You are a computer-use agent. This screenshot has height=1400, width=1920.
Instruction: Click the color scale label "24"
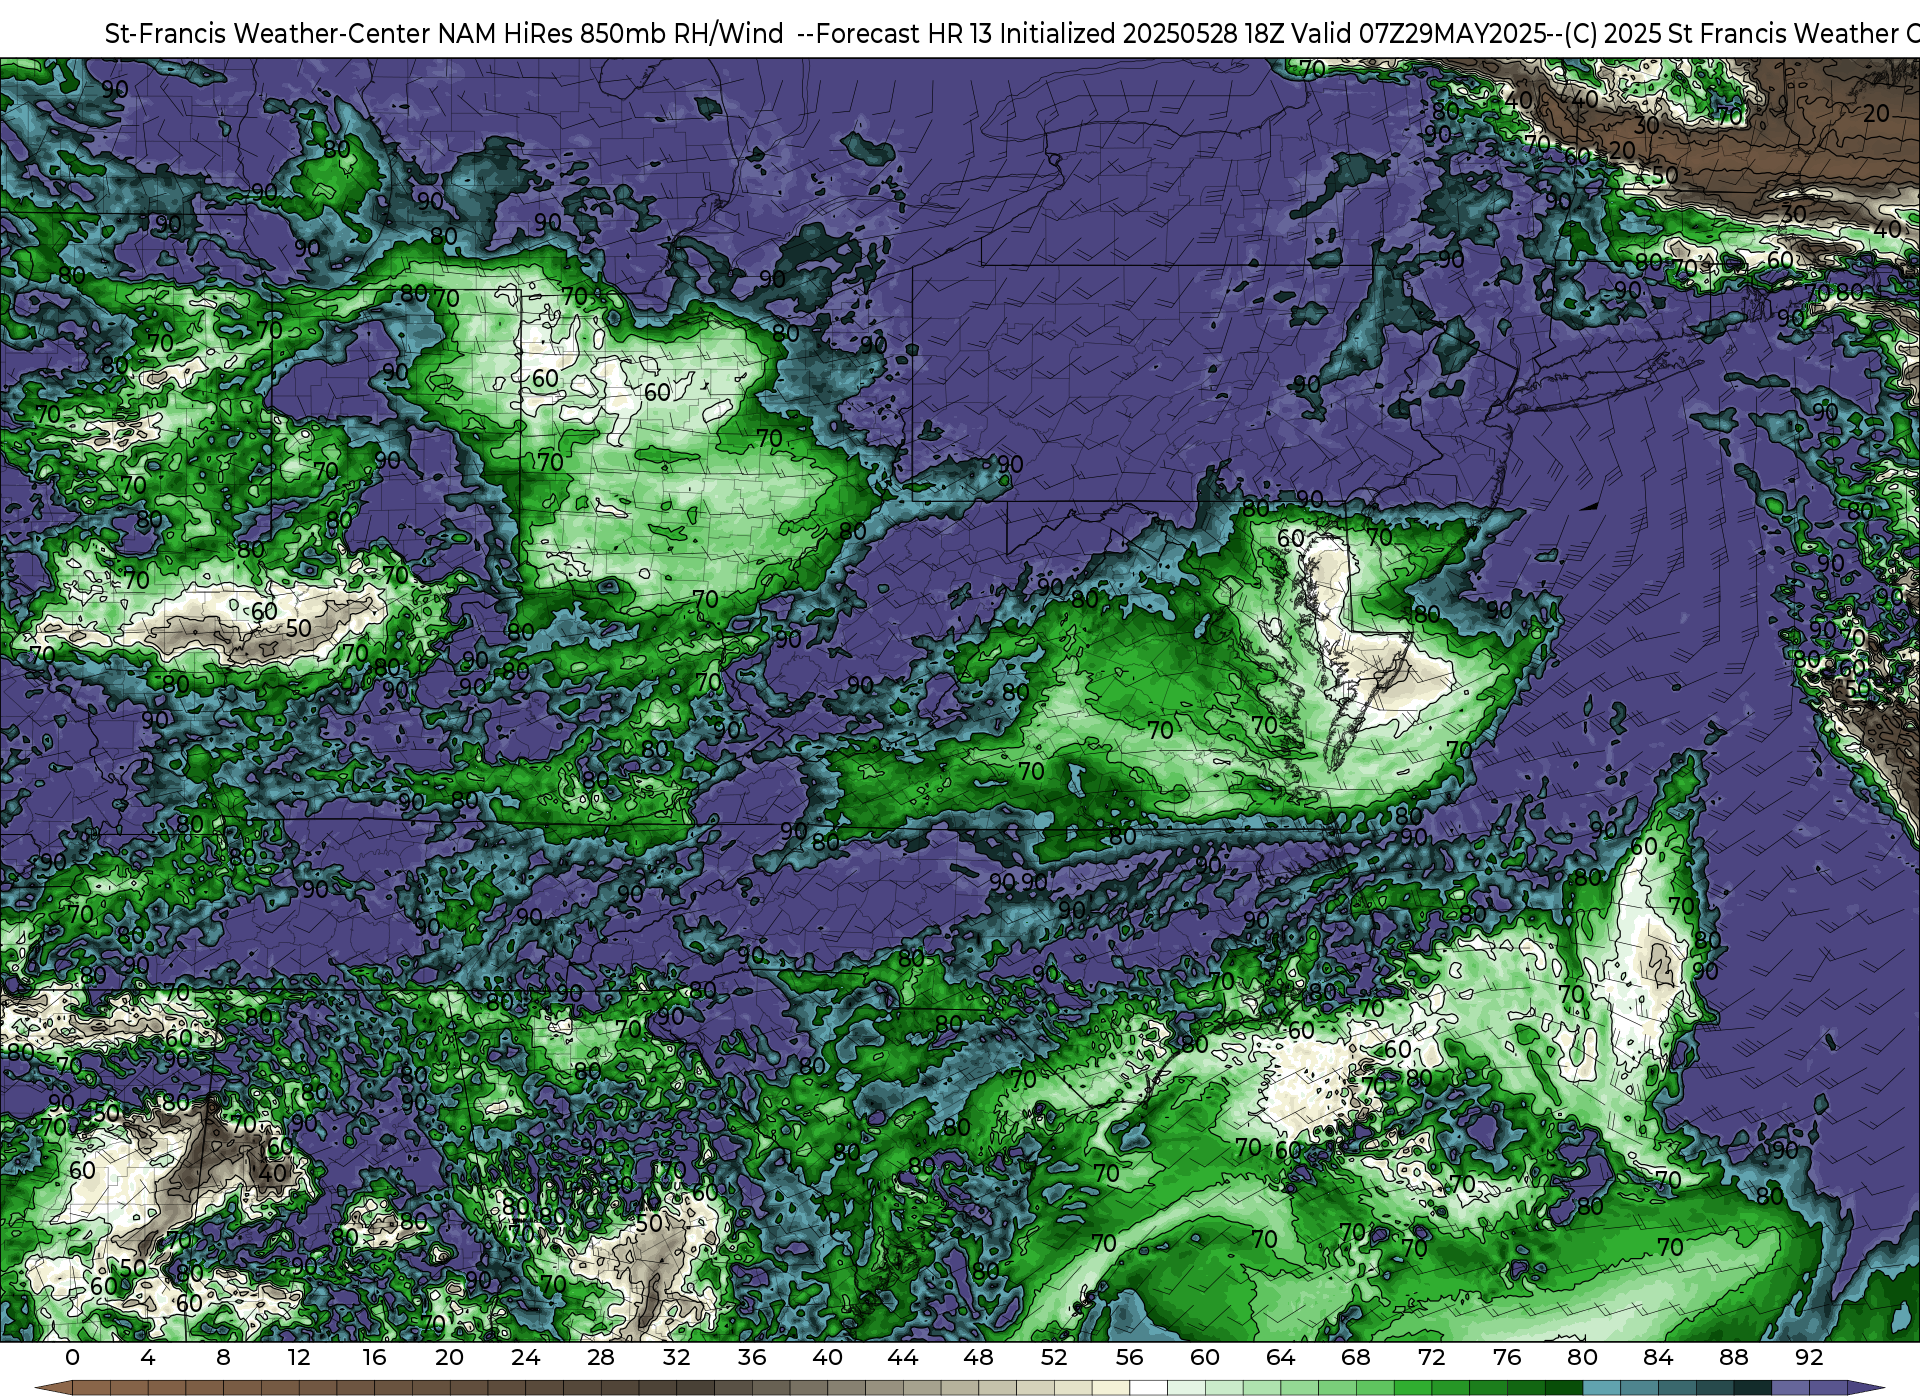(525, 1357)
